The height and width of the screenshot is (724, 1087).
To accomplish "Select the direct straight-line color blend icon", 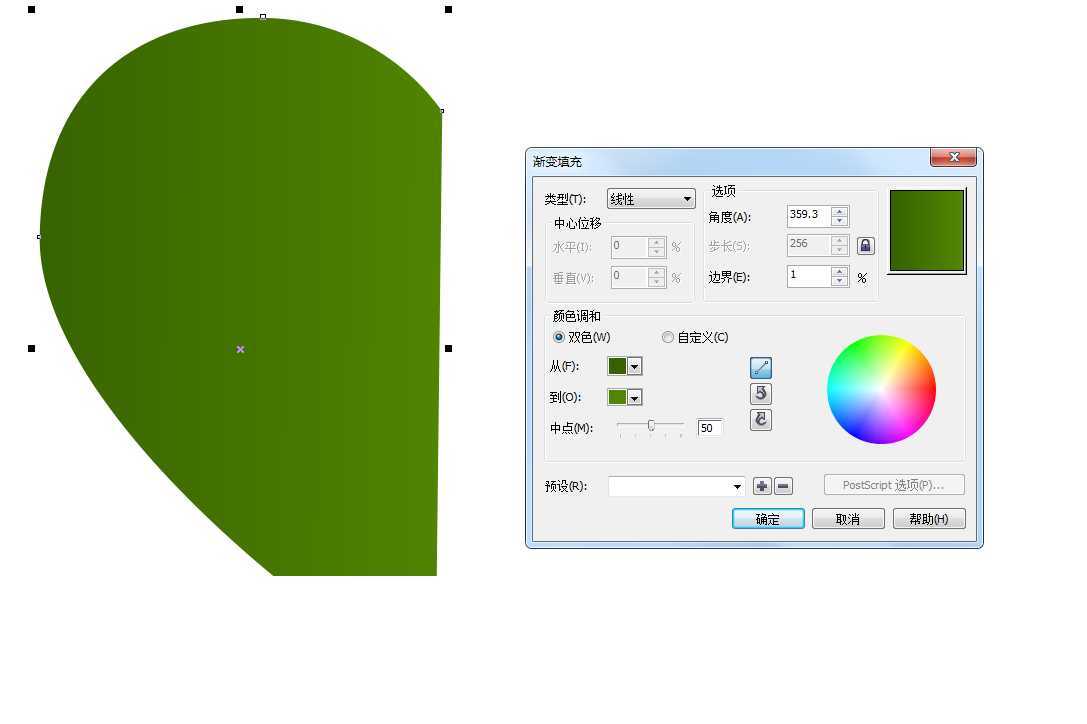I will 760,368.
